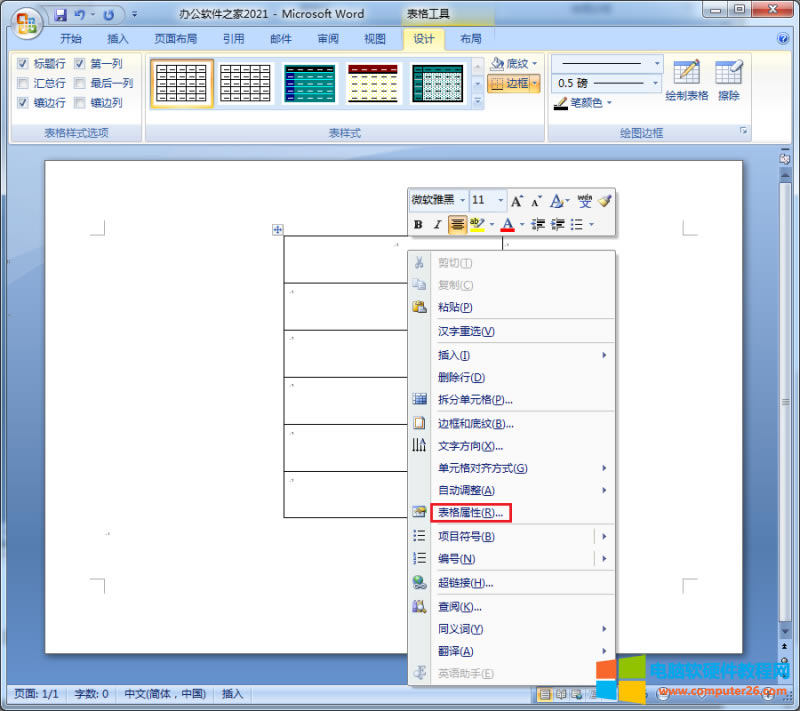Apply bullets from mini toolbar
This screenshot has height=711, width=800.
click(x=577, y=224)
